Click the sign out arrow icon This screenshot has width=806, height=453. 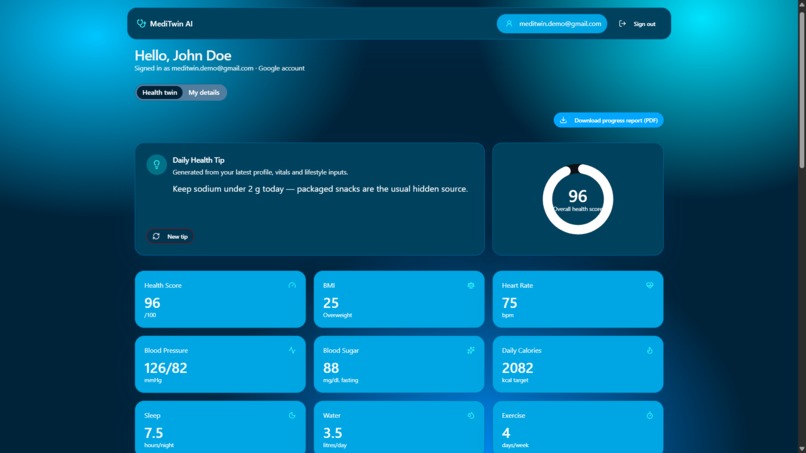tap(622, 24)
